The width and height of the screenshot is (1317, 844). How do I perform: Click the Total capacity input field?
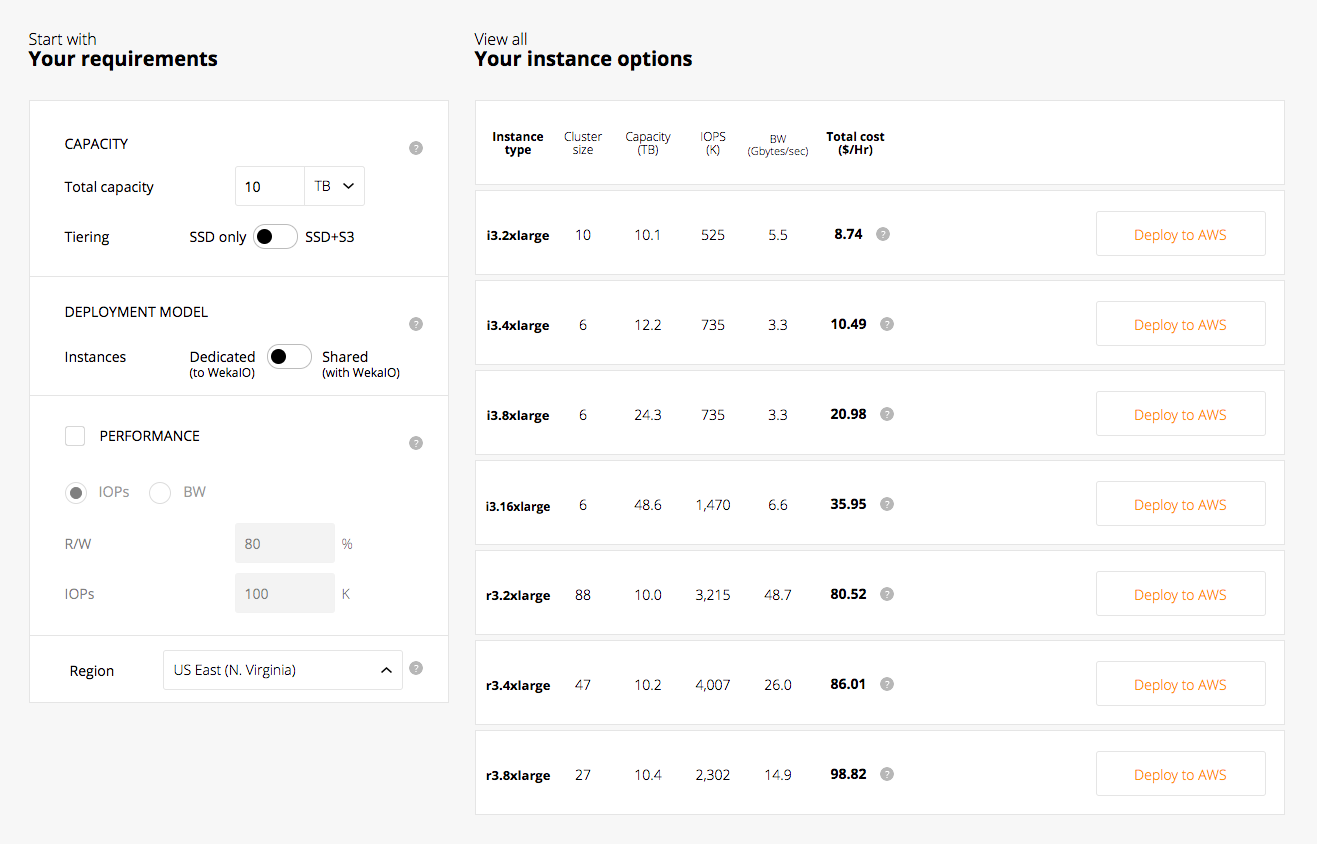click(x=270, y=187)
